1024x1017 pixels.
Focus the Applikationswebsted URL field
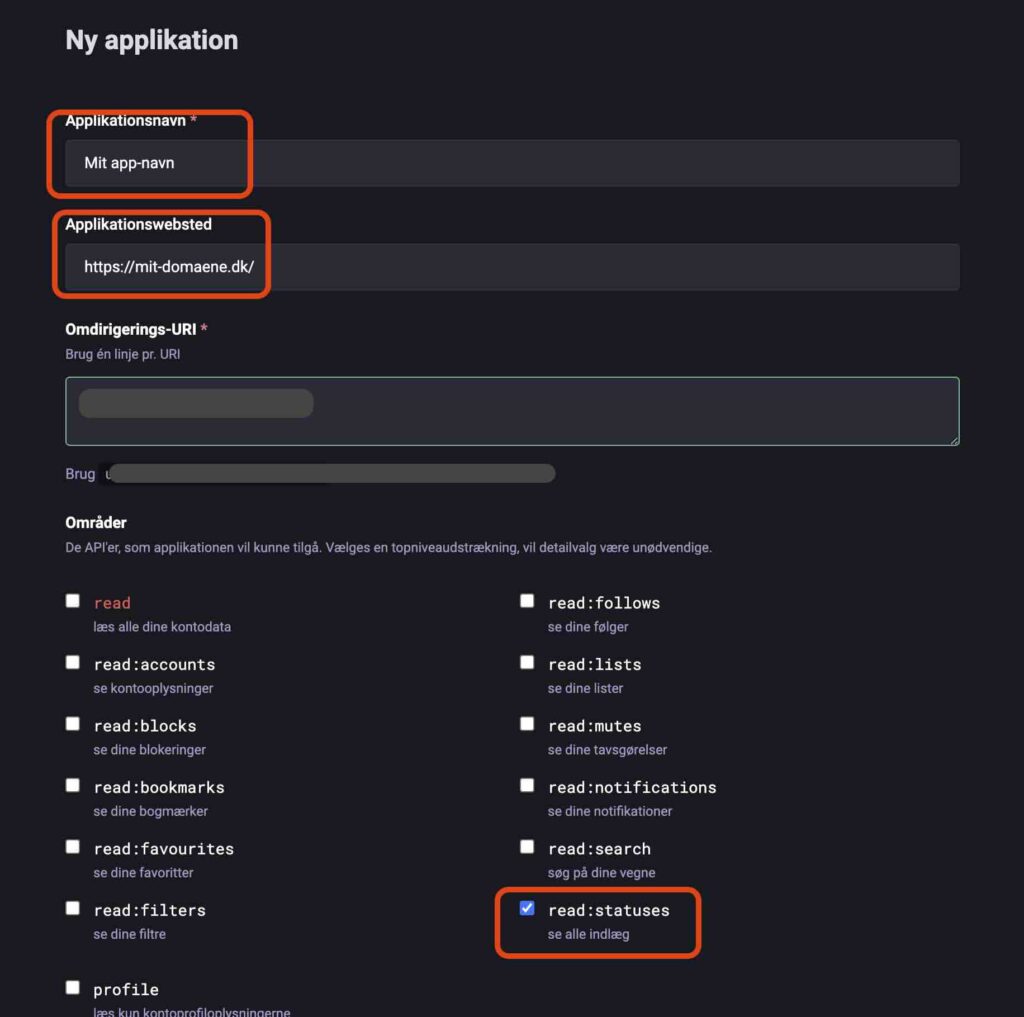512,267
